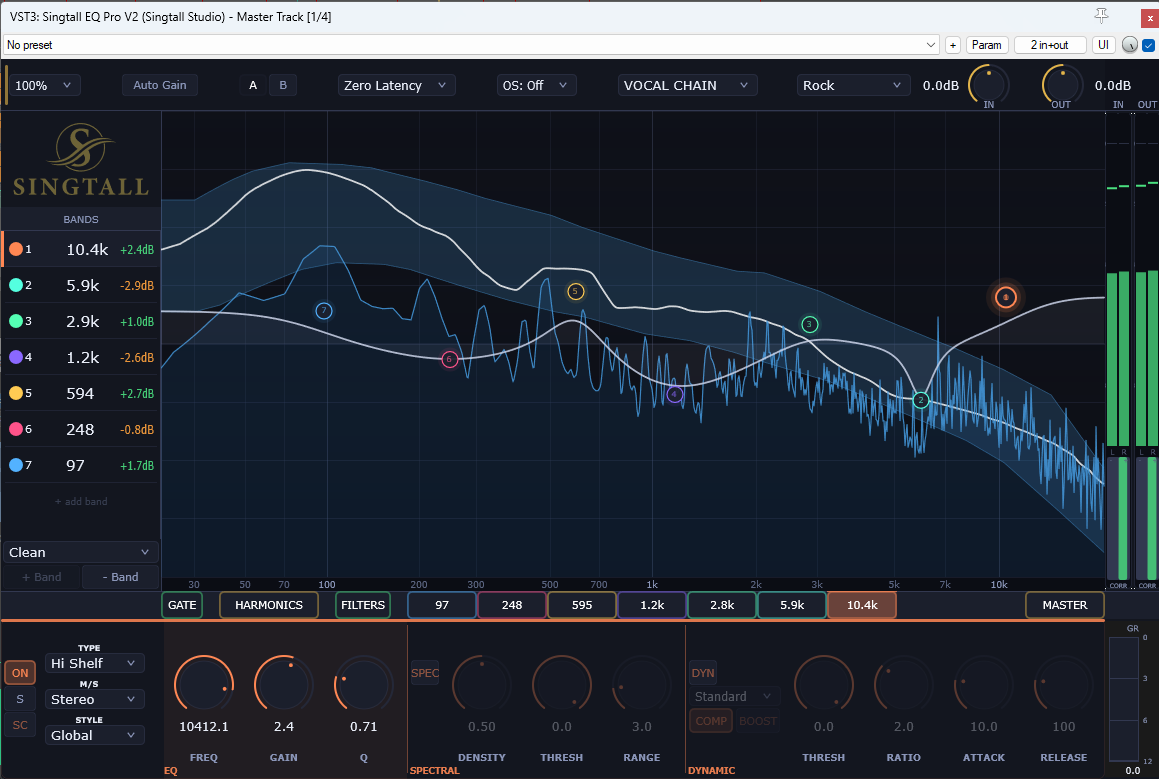Open the VOCAL CHAIN dropdown
Viewport: 1159px width, 779px height.
687,85
